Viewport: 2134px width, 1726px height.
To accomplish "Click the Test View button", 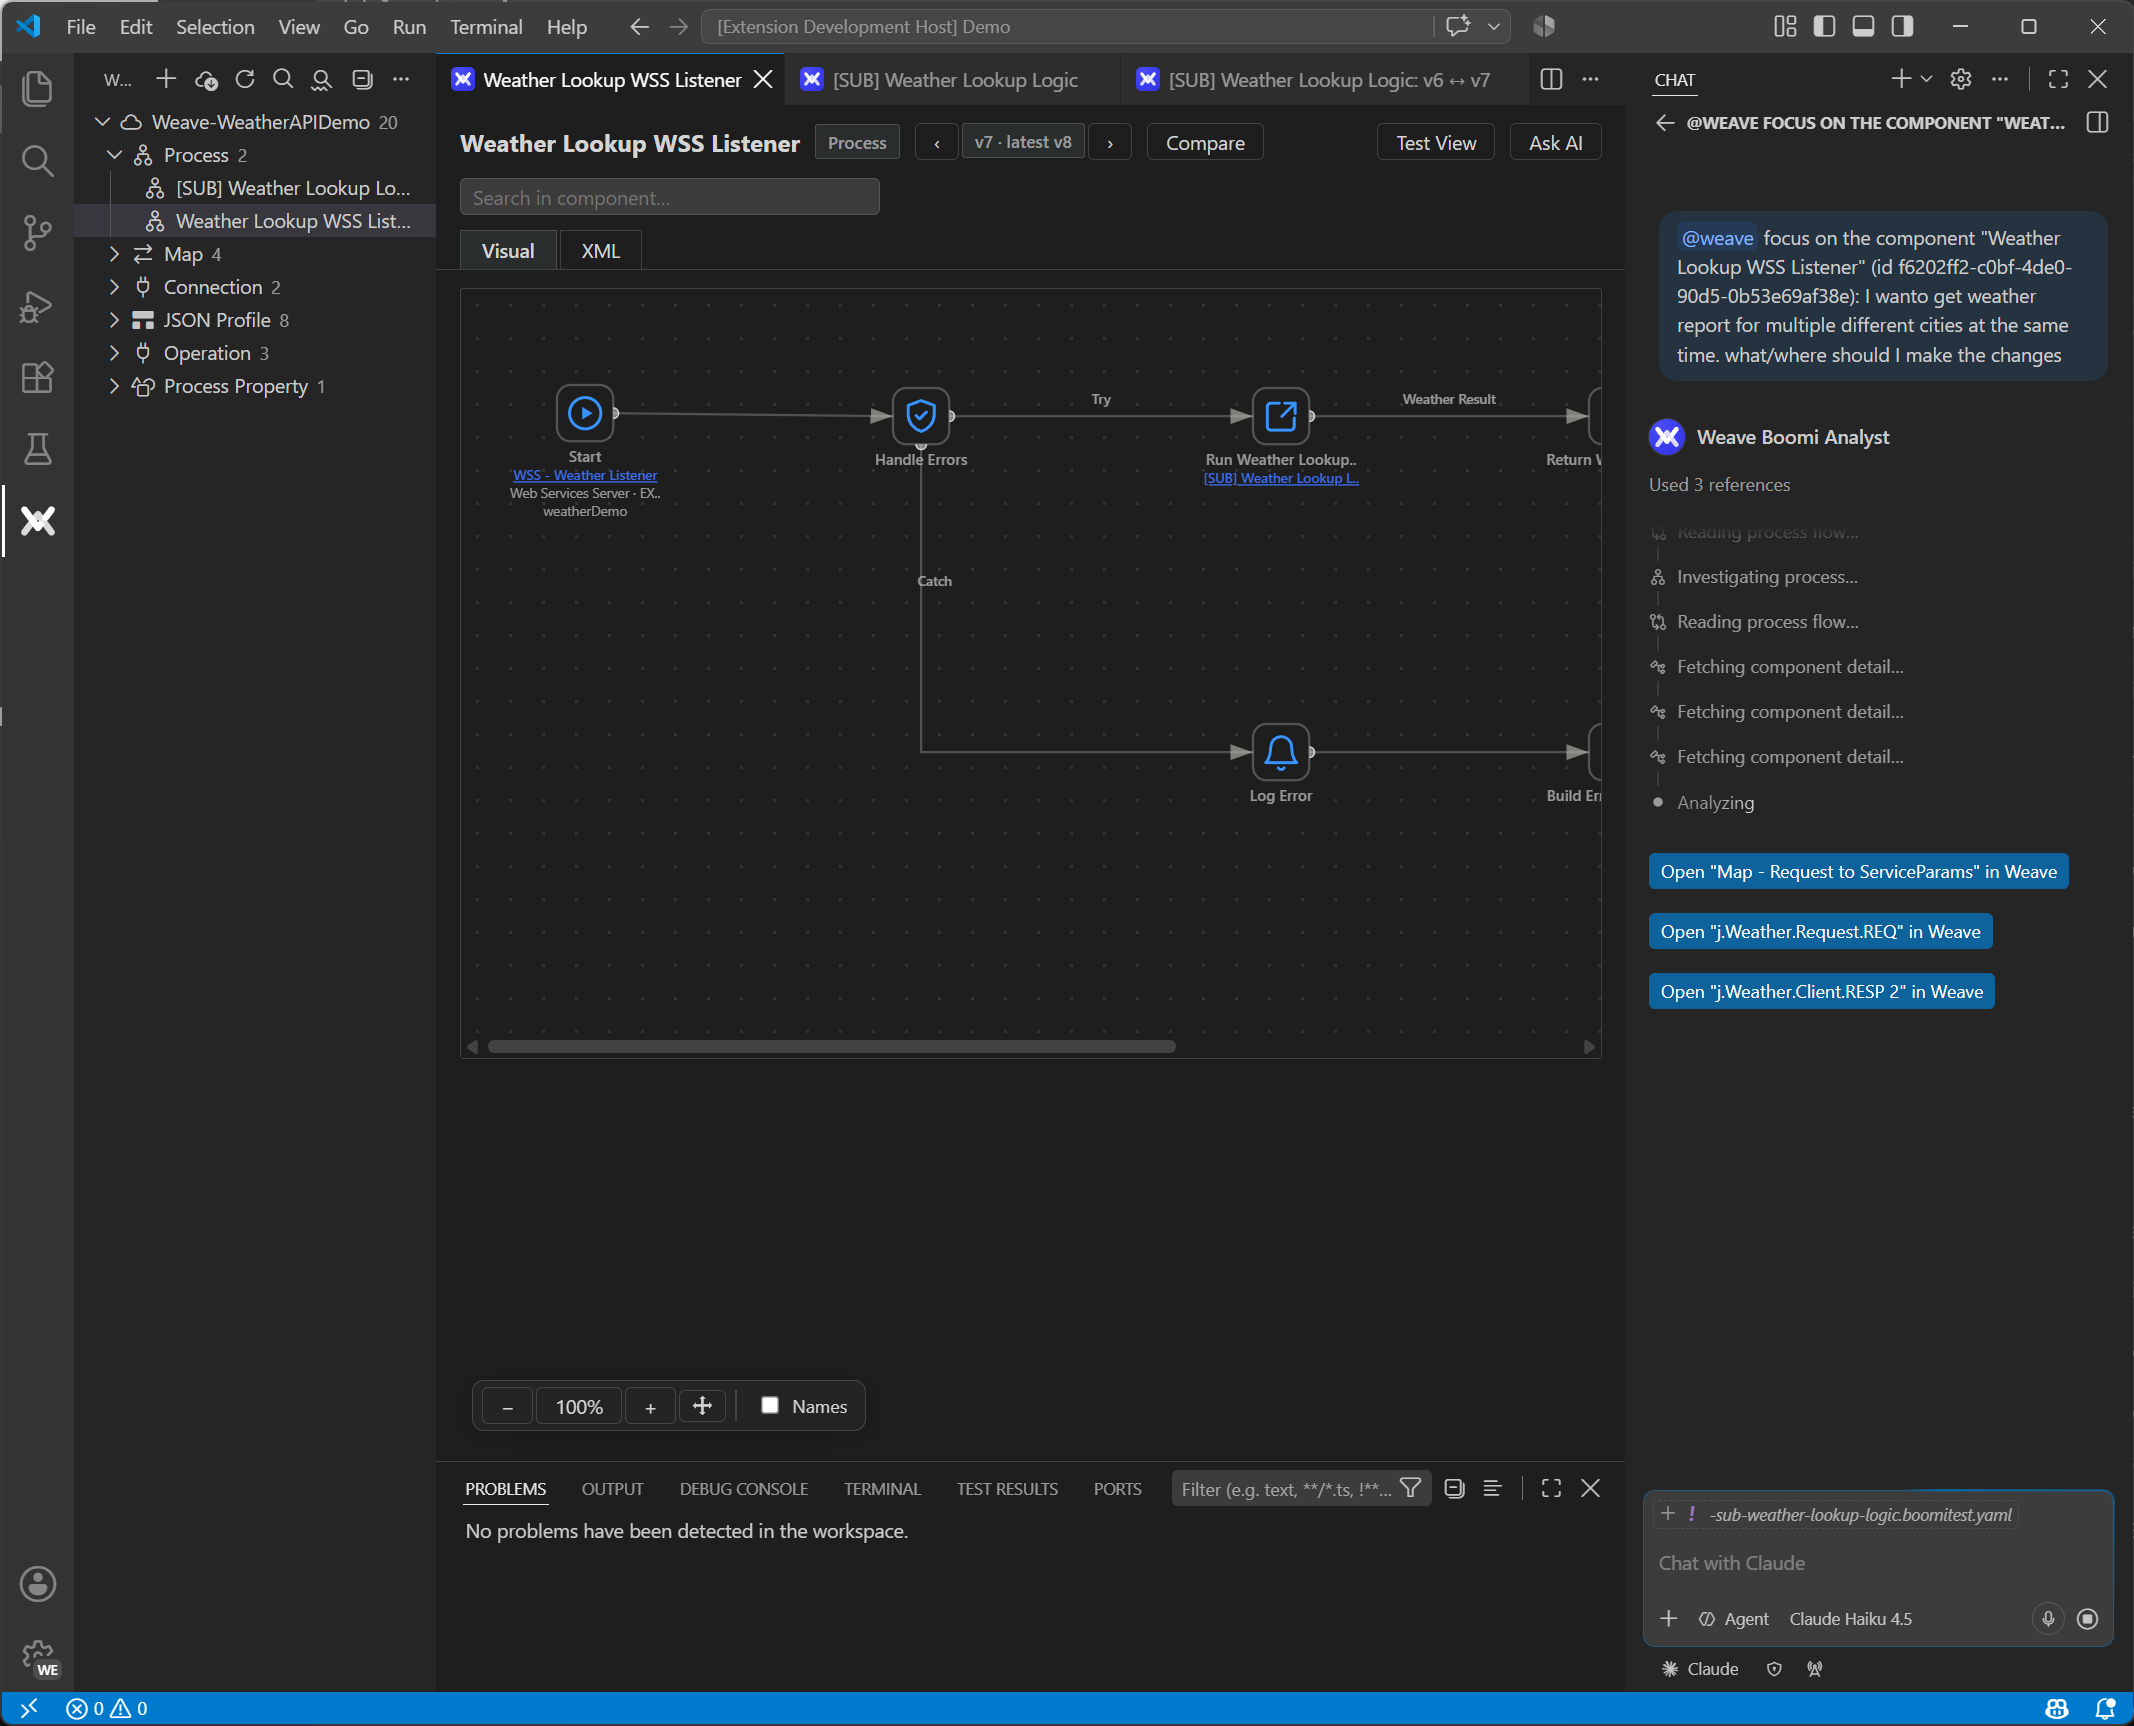I will (1436, 142).
